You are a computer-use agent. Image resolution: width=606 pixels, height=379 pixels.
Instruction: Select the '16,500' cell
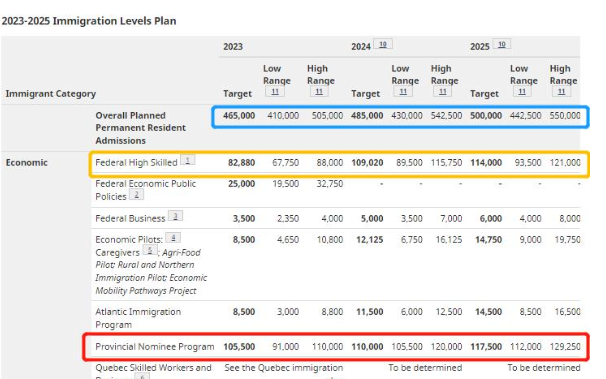567,312
